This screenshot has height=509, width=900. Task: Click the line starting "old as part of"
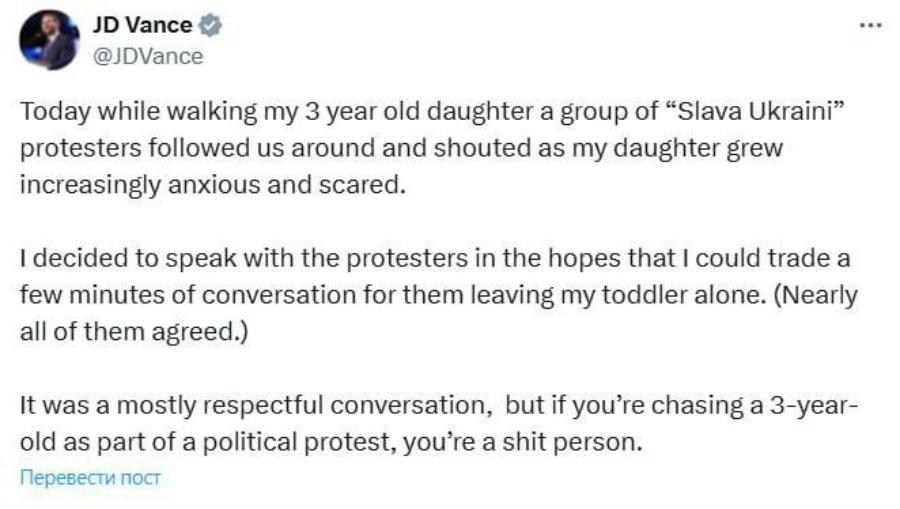pyautogui.click(x=331, y=442)
